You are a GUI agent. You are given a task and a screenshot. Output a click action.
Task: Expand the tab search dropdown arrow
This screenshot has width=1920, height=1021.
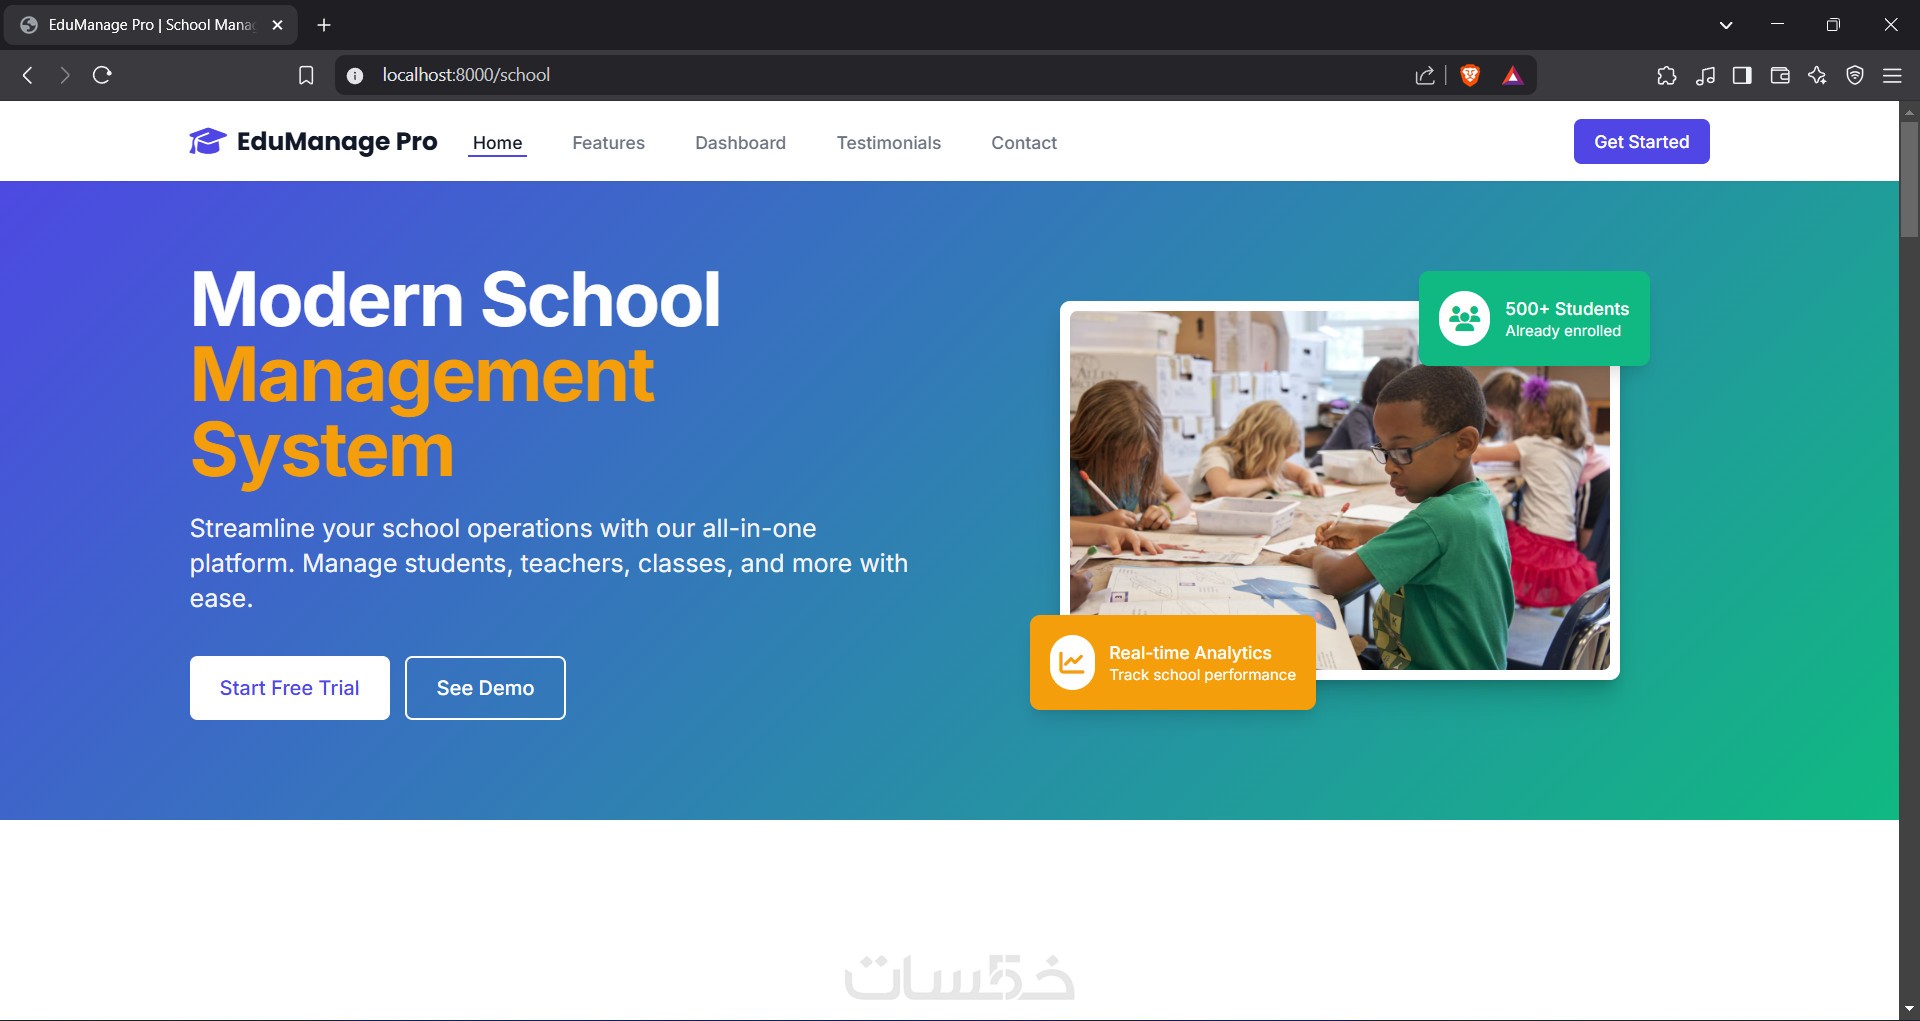click(1726, 25)
